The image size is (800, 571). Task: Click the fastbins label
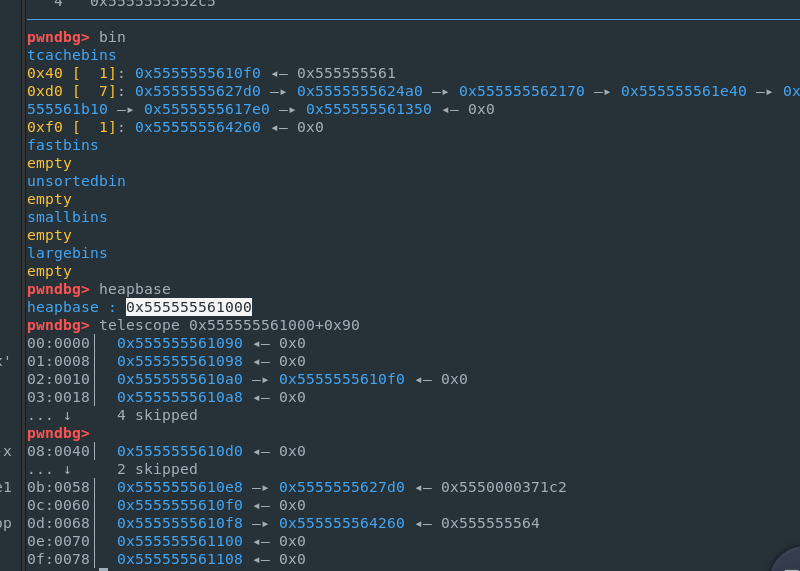pyautogui.click(x=62, y=145)
